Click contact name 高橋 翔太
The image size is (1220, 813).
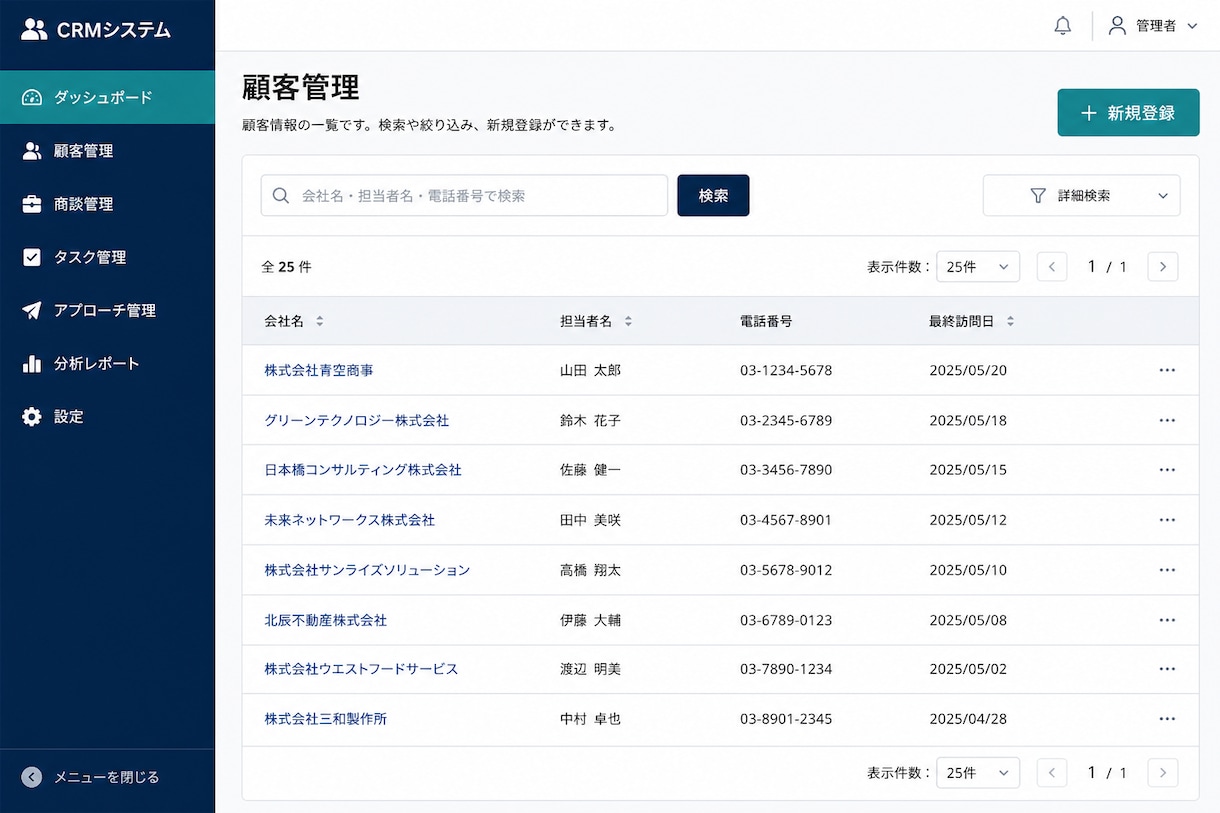591,570
